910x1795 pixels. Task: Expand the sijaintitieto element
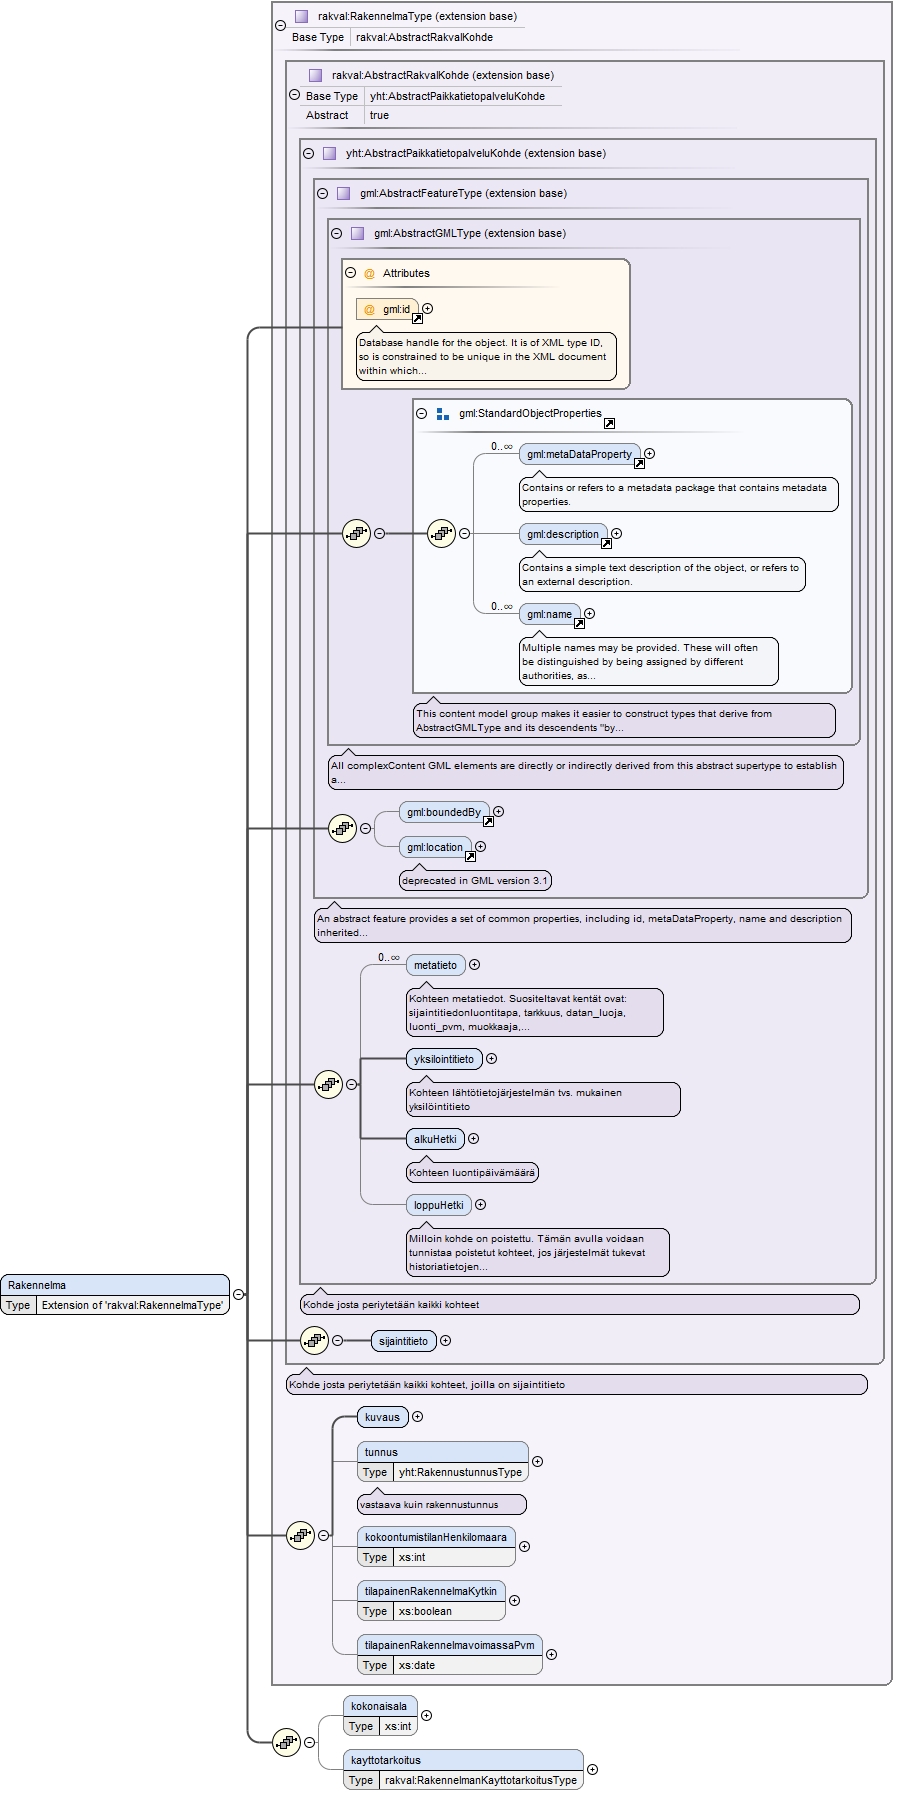[446, 1340]
